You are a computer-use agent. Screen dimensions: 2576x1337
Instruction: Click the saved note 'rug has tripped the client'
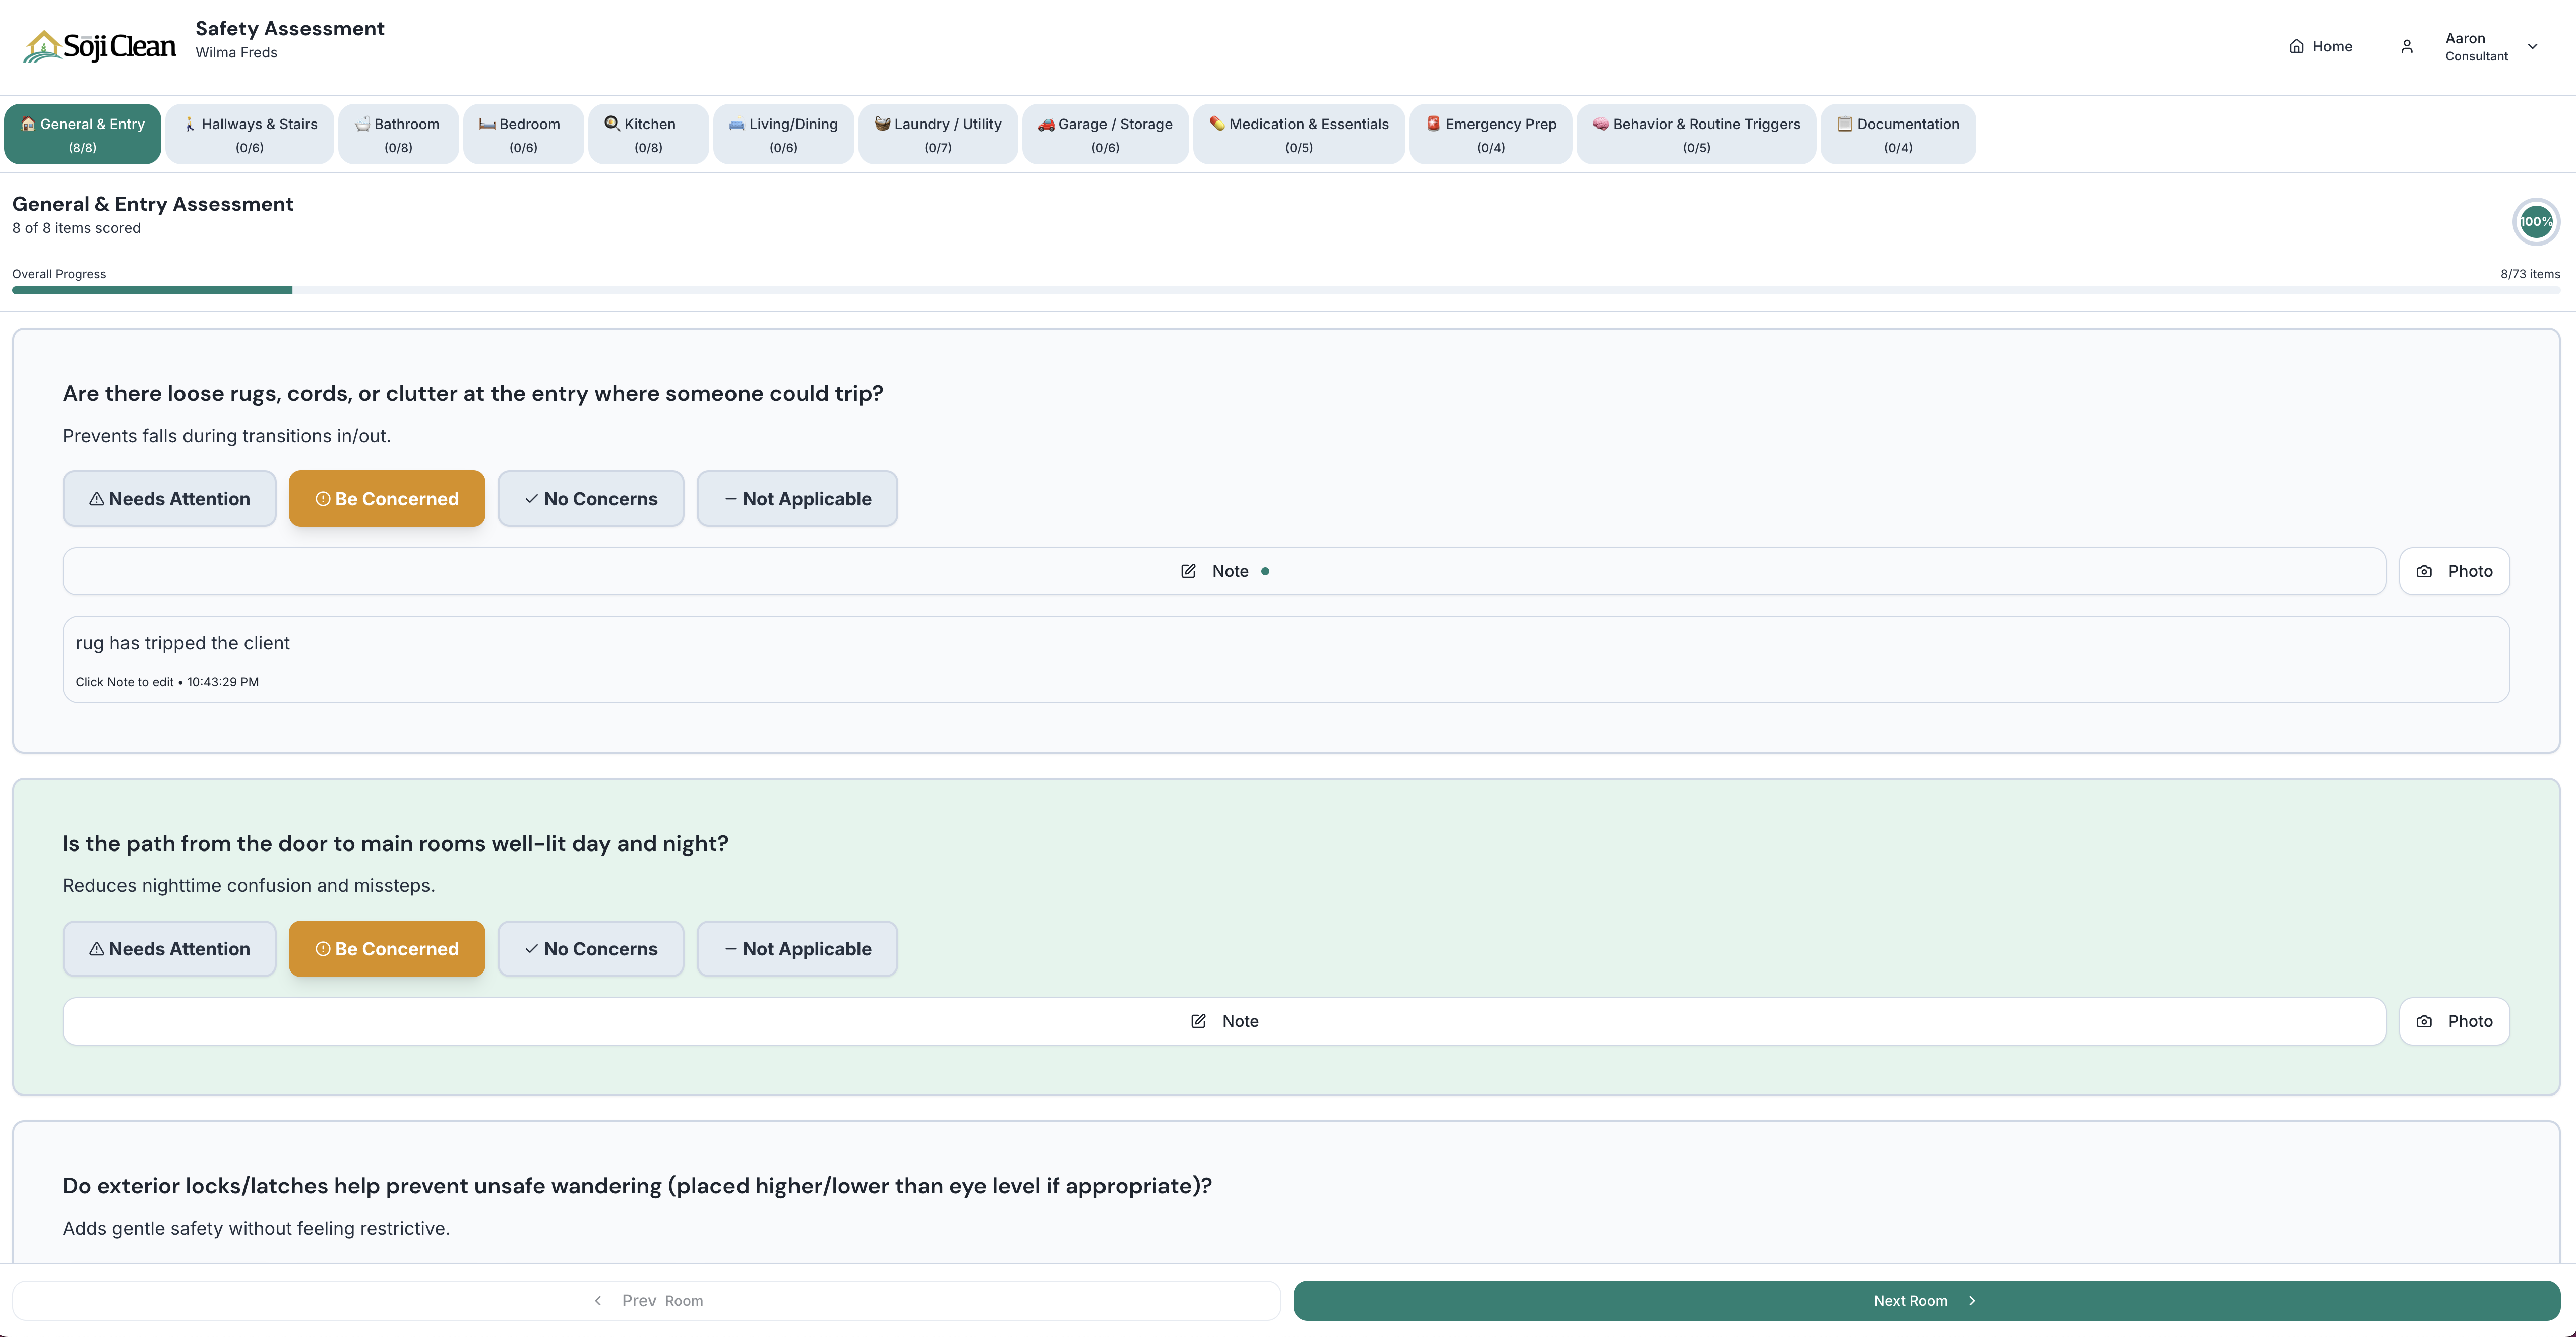182,643
